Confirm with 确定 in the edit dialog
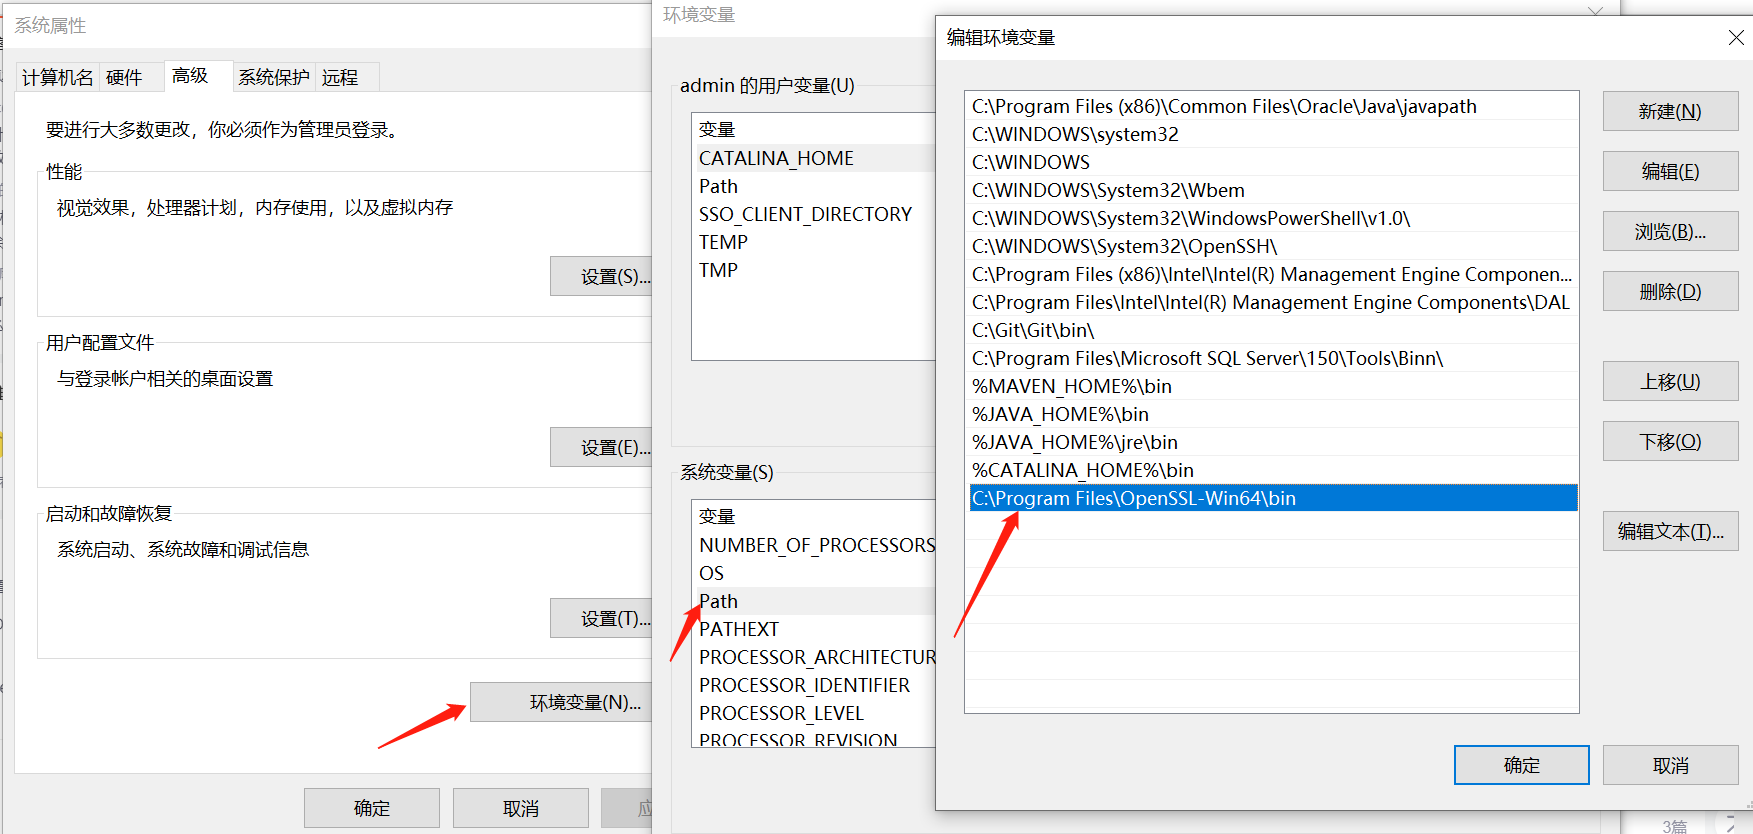Screen dimensions: 1753x834 (x=1520, y=765)
